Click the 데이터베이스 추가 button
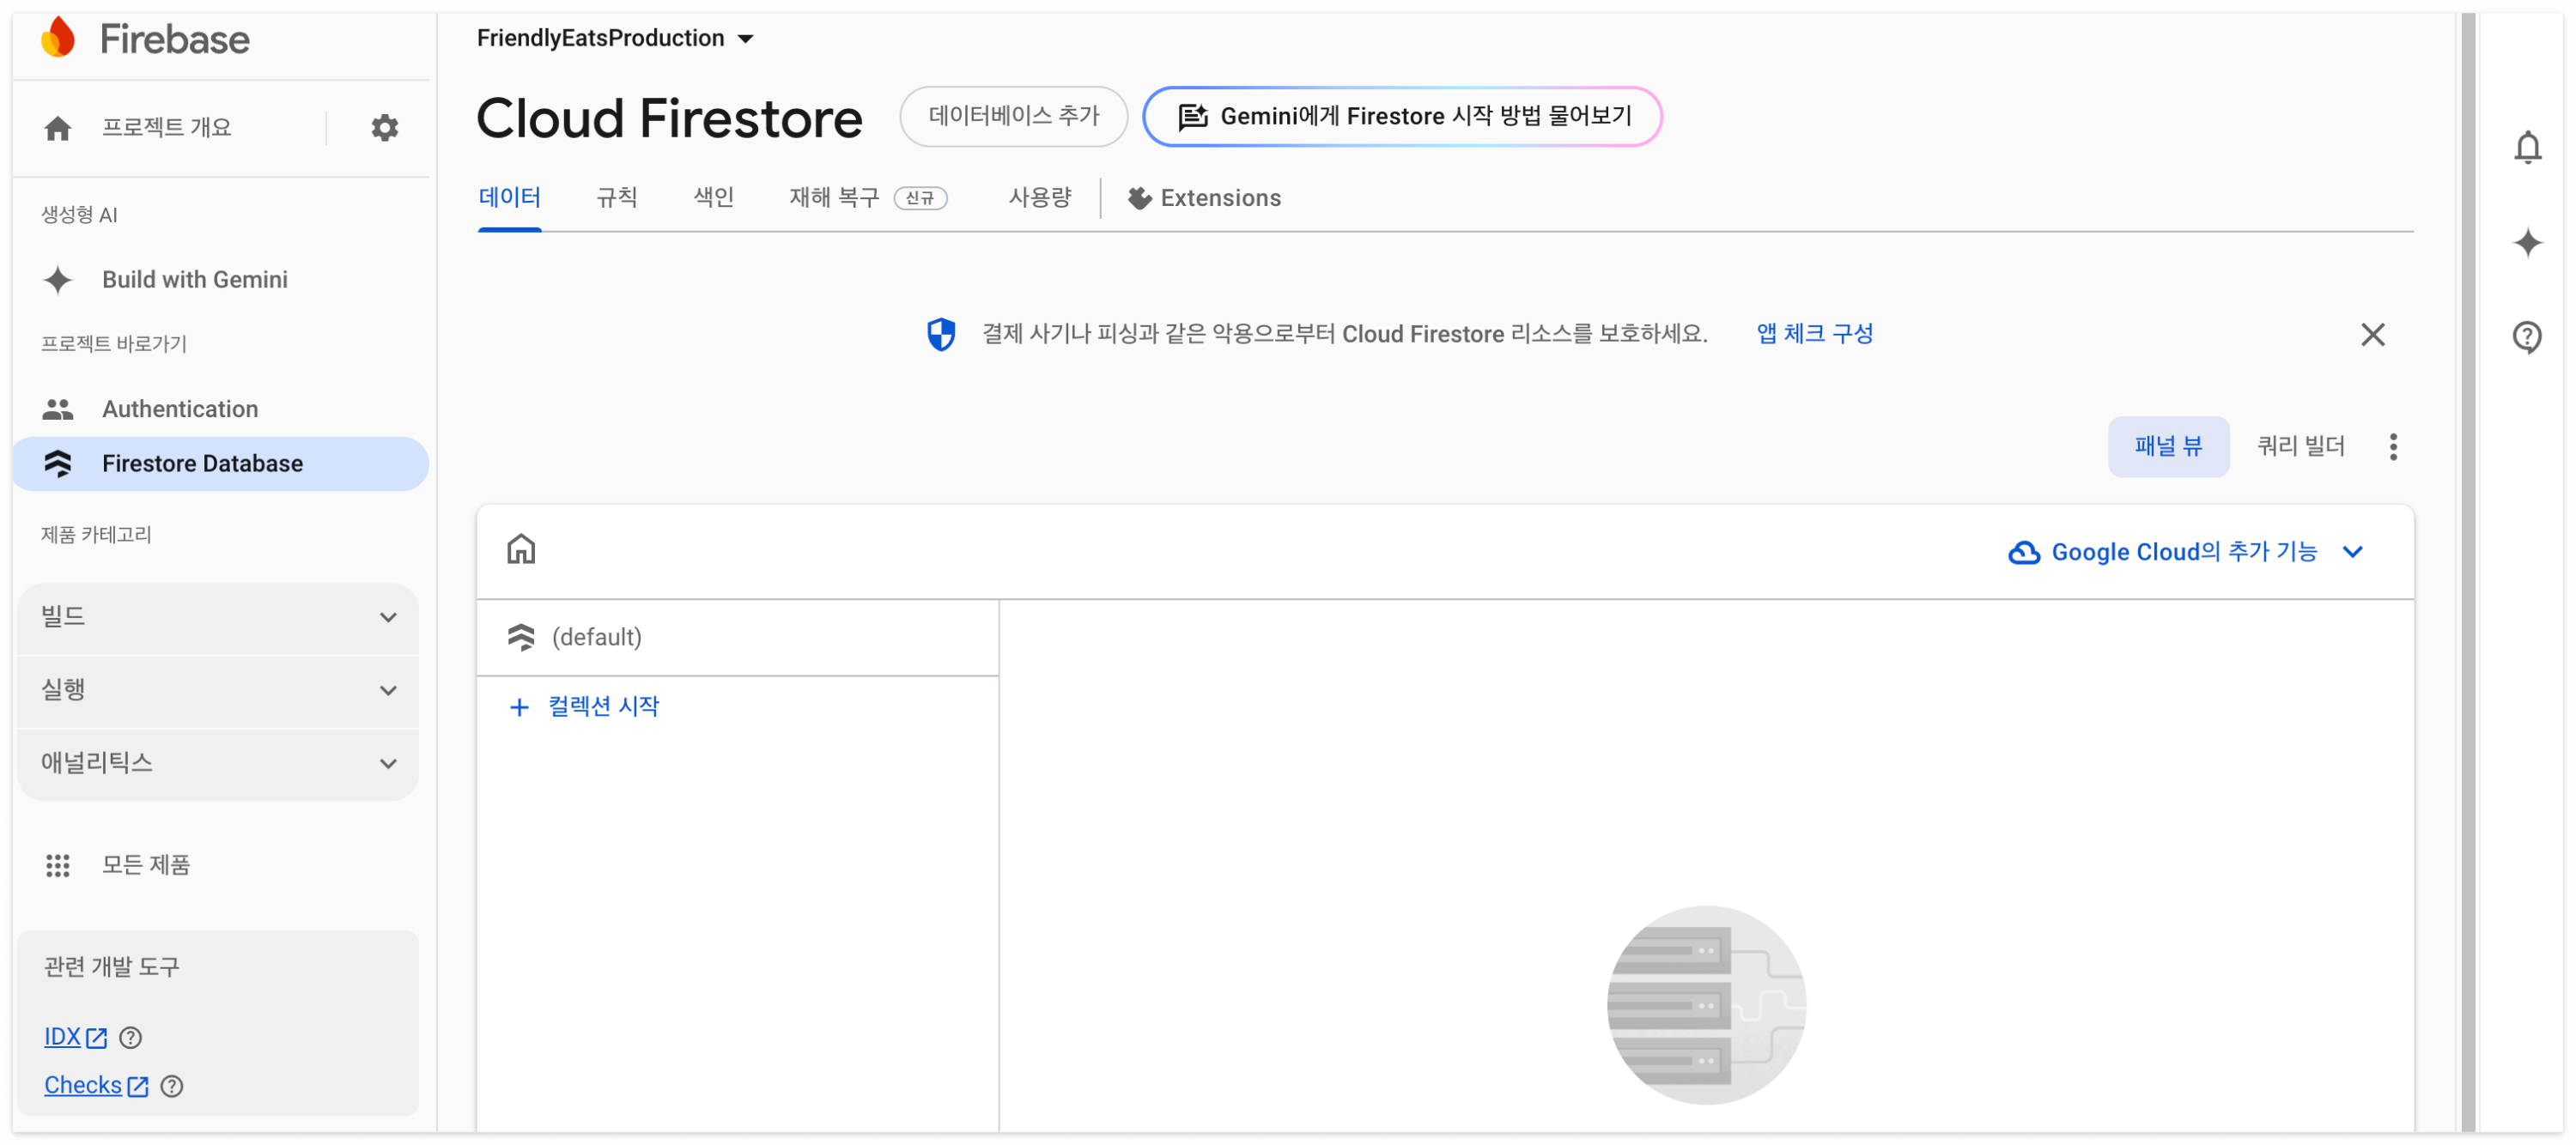Viewport: 2576px width, 1145px height. pyautogui.click(x=1013, y=116)
